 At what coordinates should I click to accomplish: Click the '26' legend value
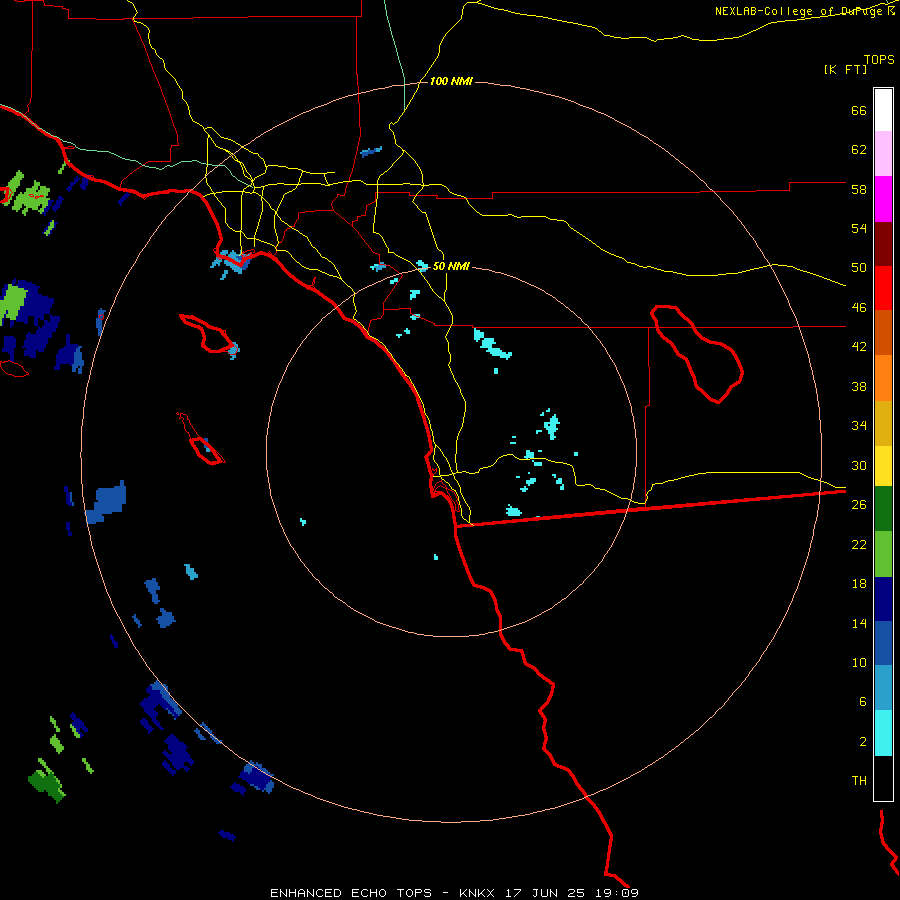(x=859, y=505)
